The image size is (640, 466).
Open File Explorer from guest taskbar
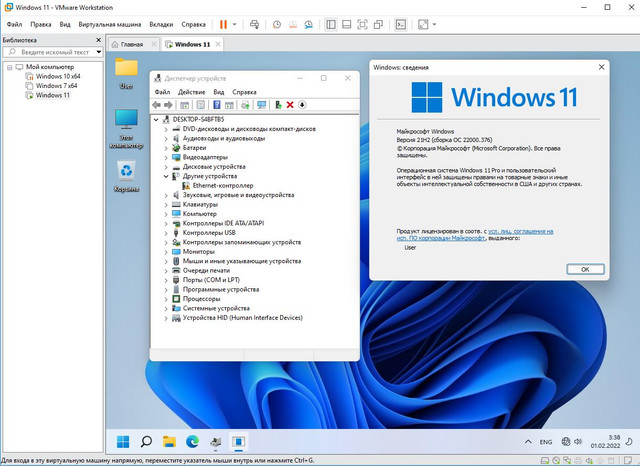[x=169, y=442]
